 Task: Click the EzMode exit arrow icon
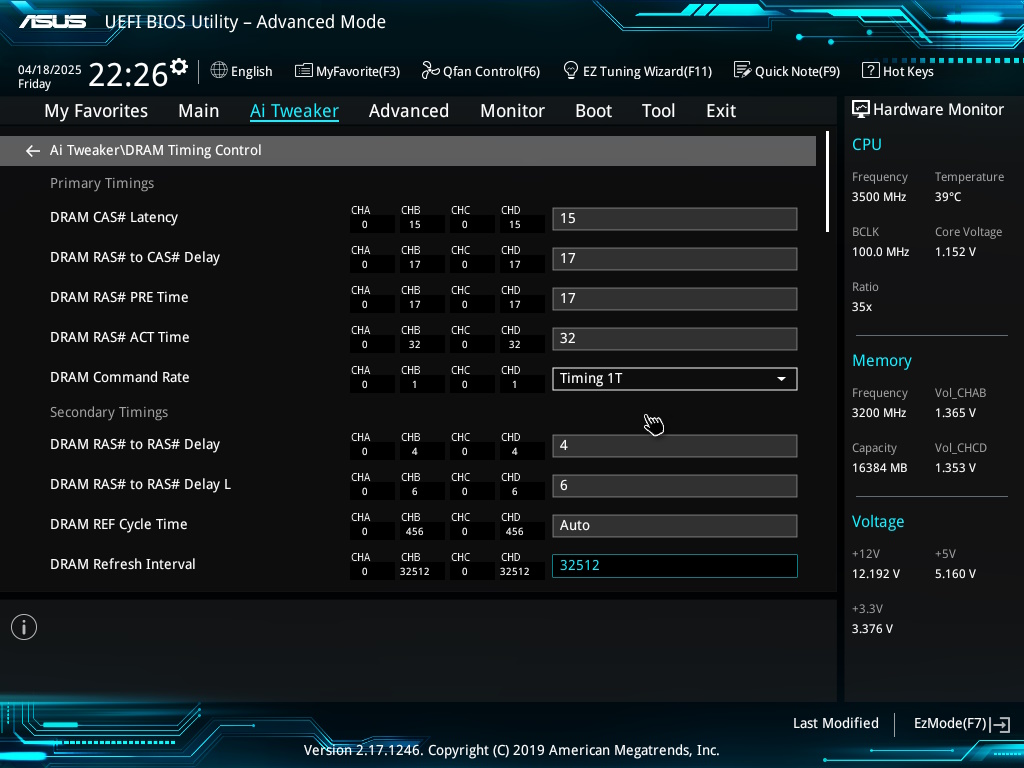coord(1000,724)
